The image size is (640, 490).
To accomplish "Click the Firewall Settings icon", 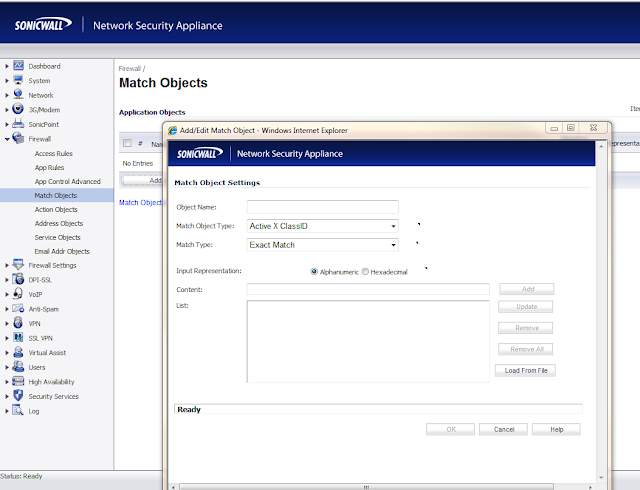I will [x=18, y=265].
